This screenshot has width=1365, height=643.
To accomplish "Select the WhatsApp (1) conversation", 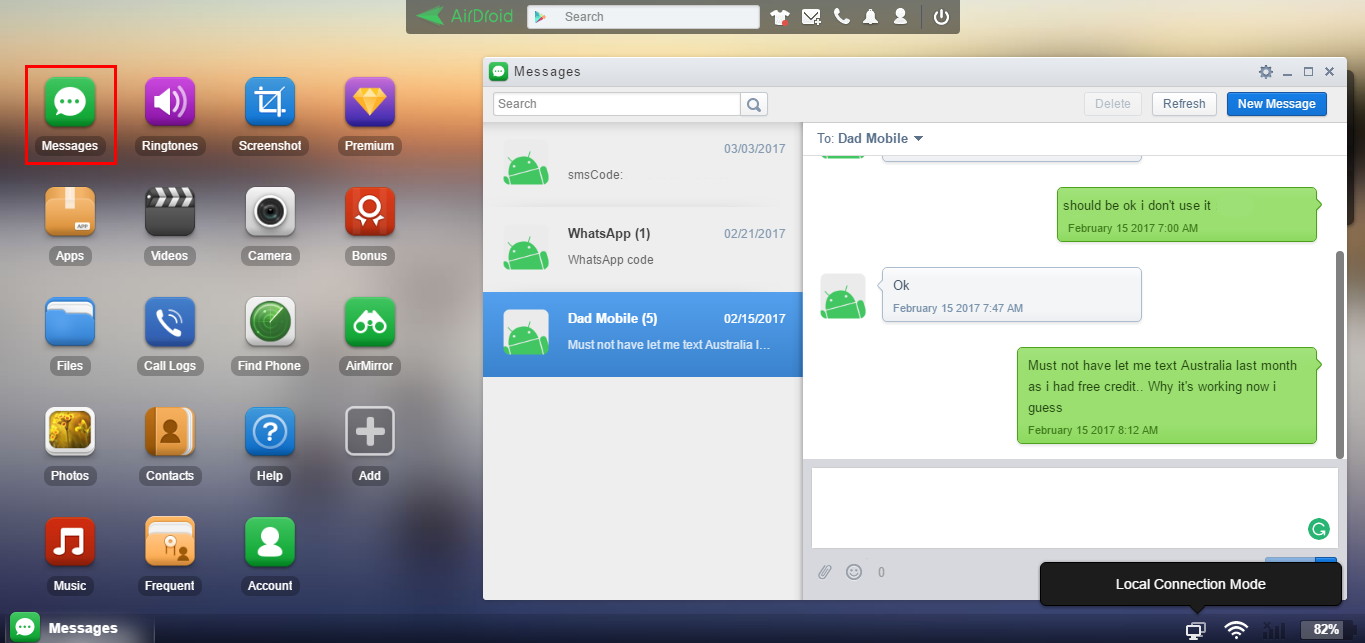I will coord(643,250).
